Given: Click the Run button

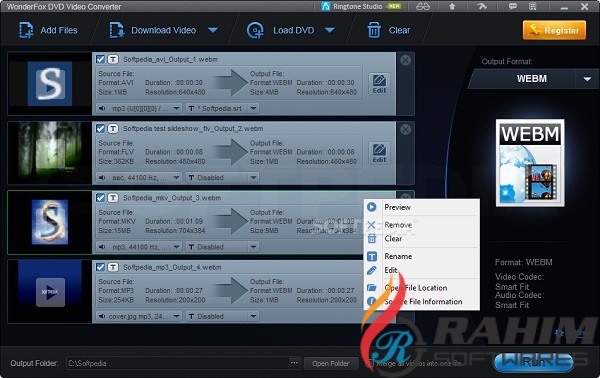Looking at the screenshot, I should tap(534, 362).
